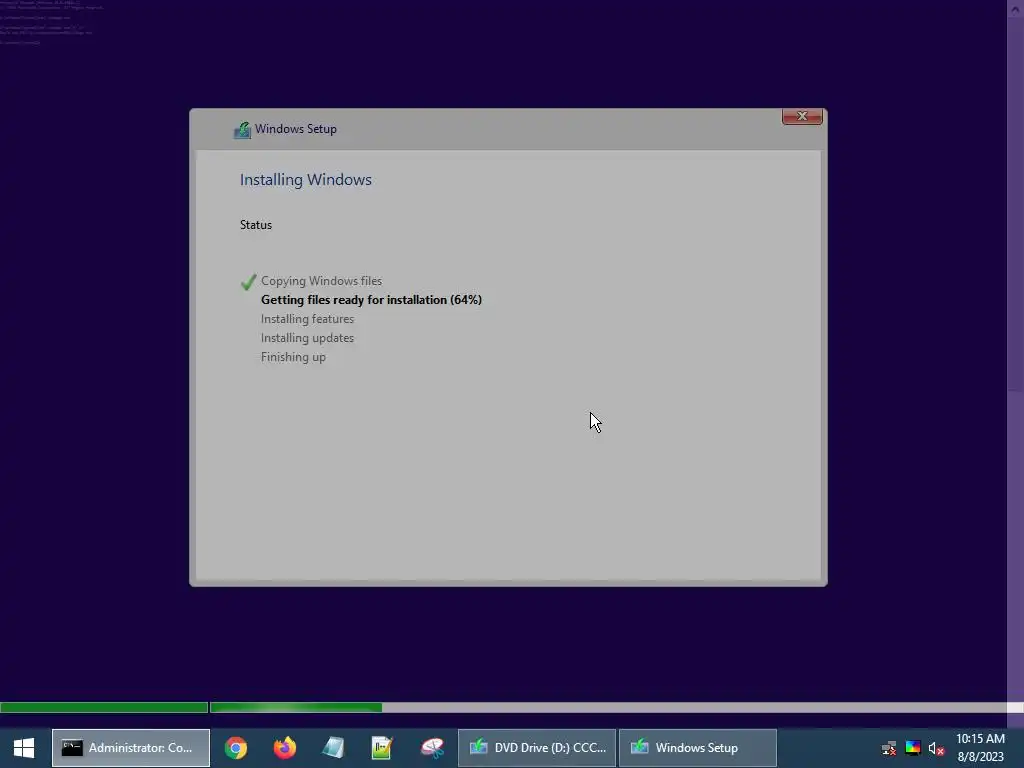
Task: Open the notebook app icon in taskbar
Action: tap(333, 748)
